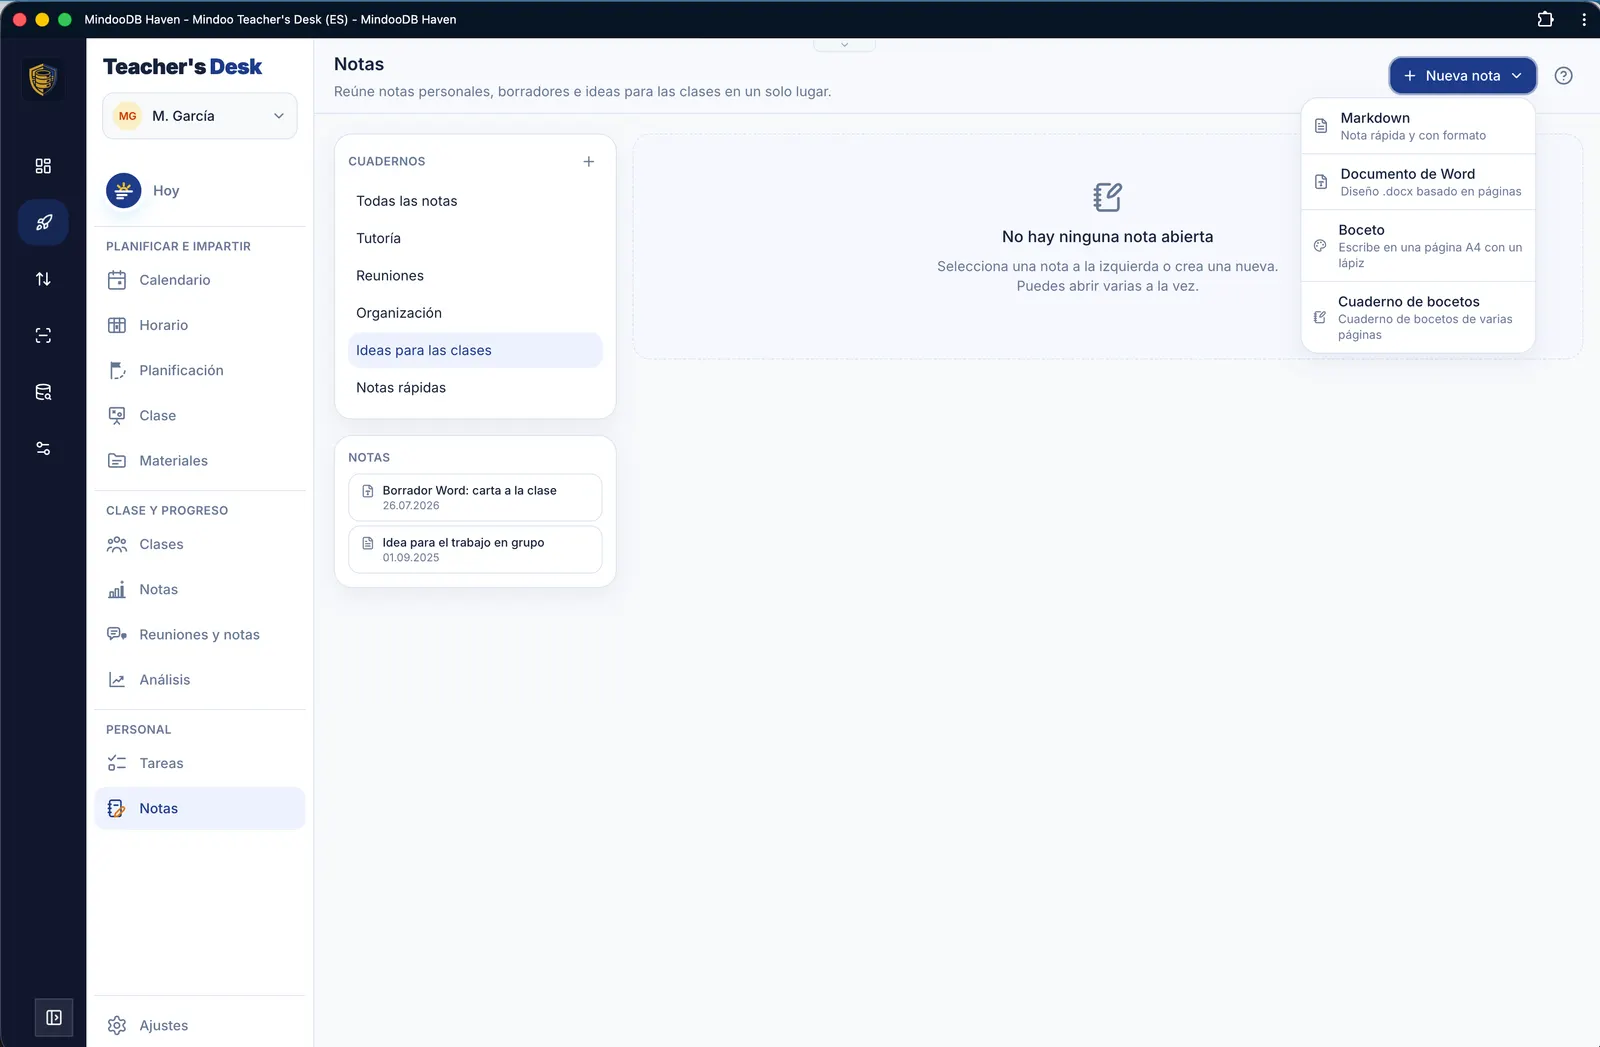The height and width of the screenshot is (1047, 1600).
Task: Open Reuniones y notas
Action: 200,635
